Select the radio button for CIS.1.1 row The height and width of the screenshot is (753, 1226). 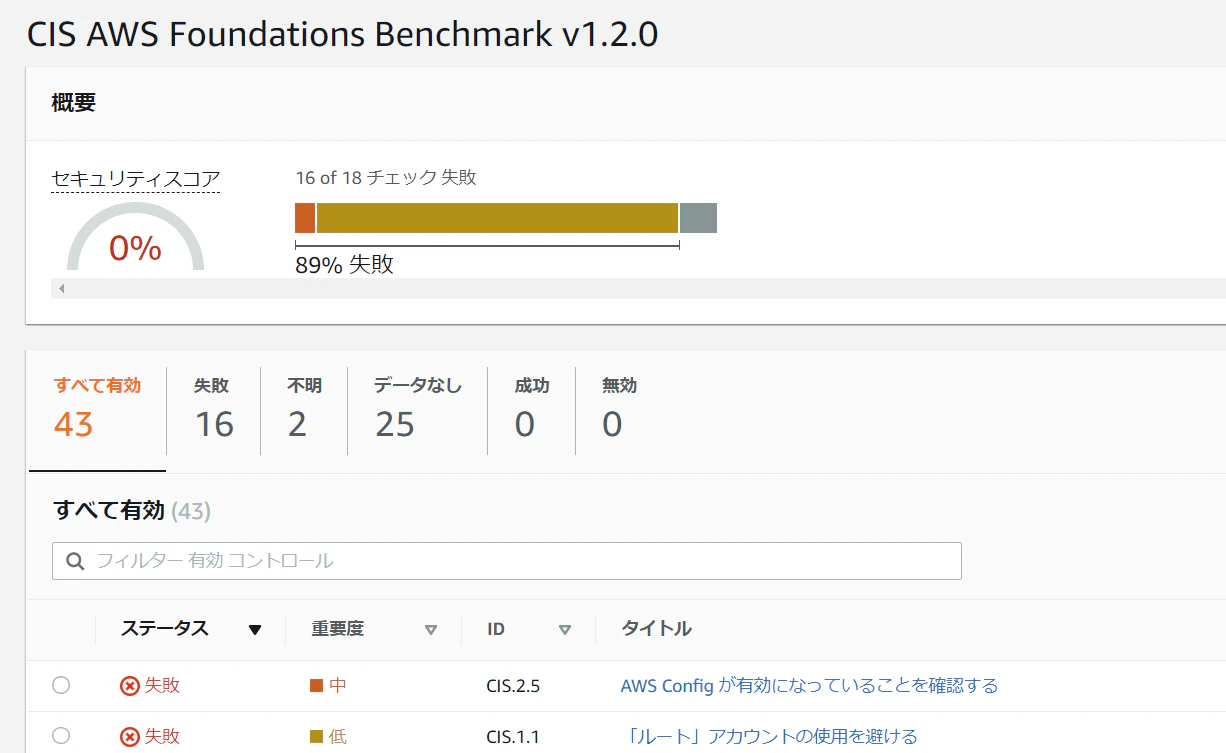[61, 736]
